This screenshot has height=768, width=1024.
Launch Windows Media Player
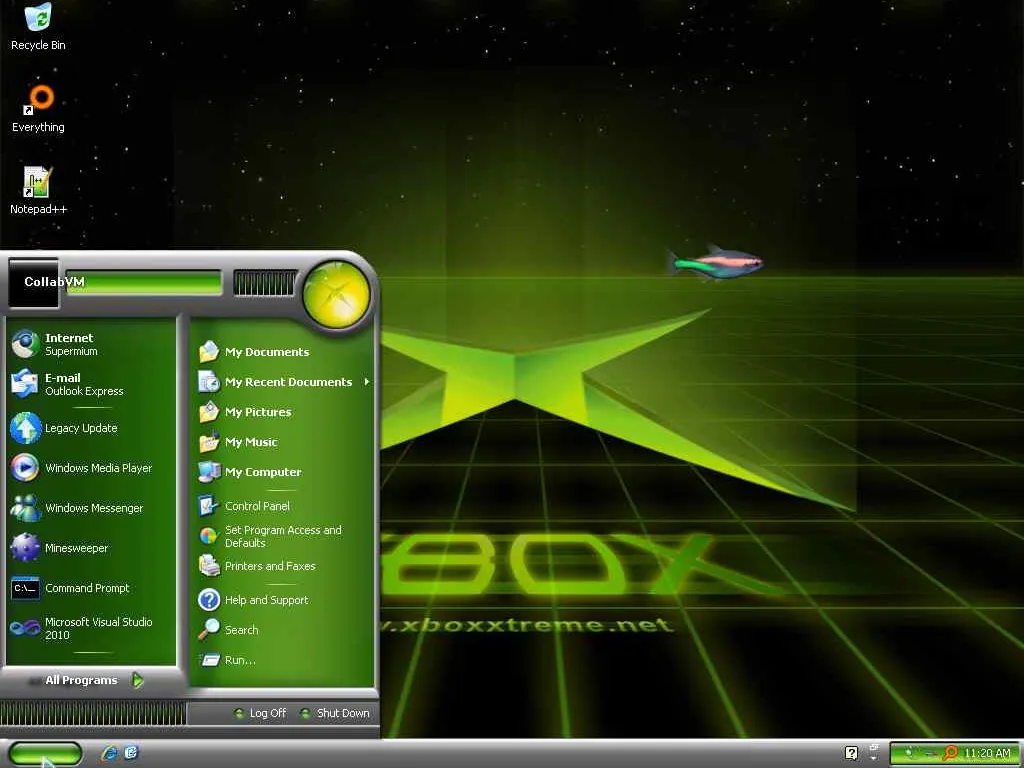coord(91,468)
